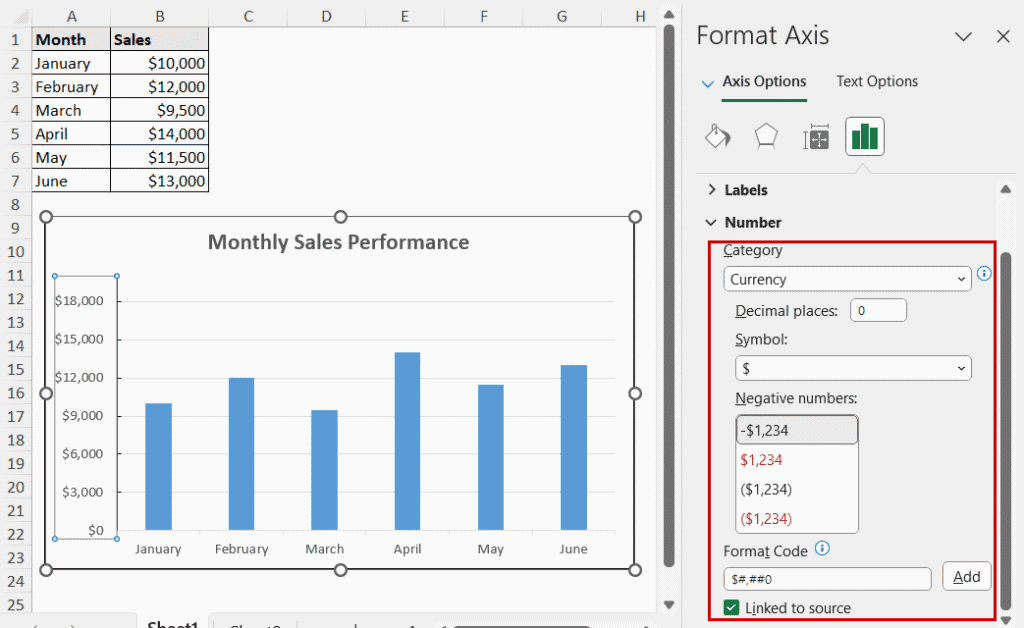This screenshot has height=628, width=1024.
Task: Click the info icon beside Currency category
Action: pos(984,273)
